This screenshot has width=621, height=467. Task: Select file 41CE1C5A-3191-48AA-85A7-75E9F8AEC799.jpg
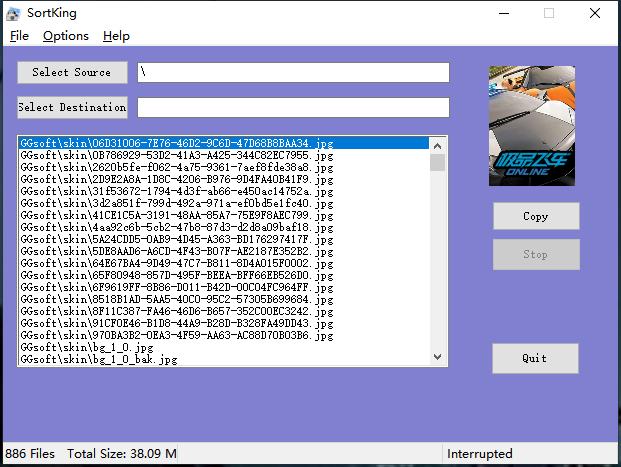point(224,215)
